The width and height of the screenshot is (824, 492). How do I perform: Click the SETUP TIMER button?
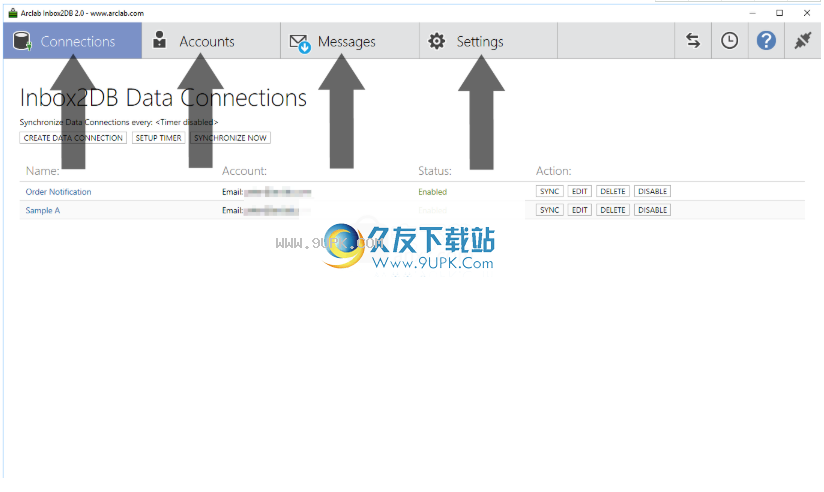(x=159, y=138)
